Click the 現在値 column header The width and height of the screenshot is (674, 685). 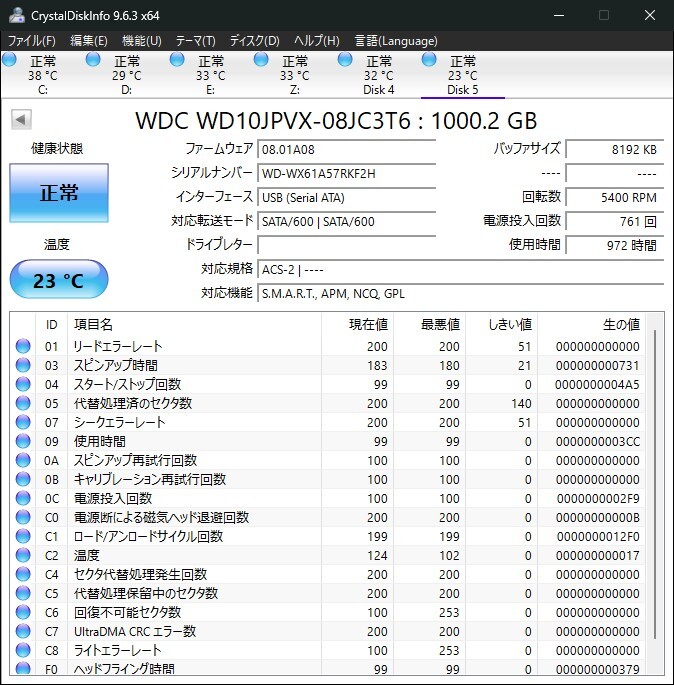click(357, 325)
